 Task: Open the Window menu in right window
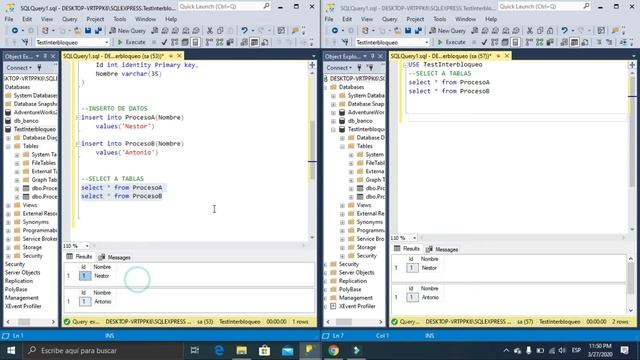[465, 19]
